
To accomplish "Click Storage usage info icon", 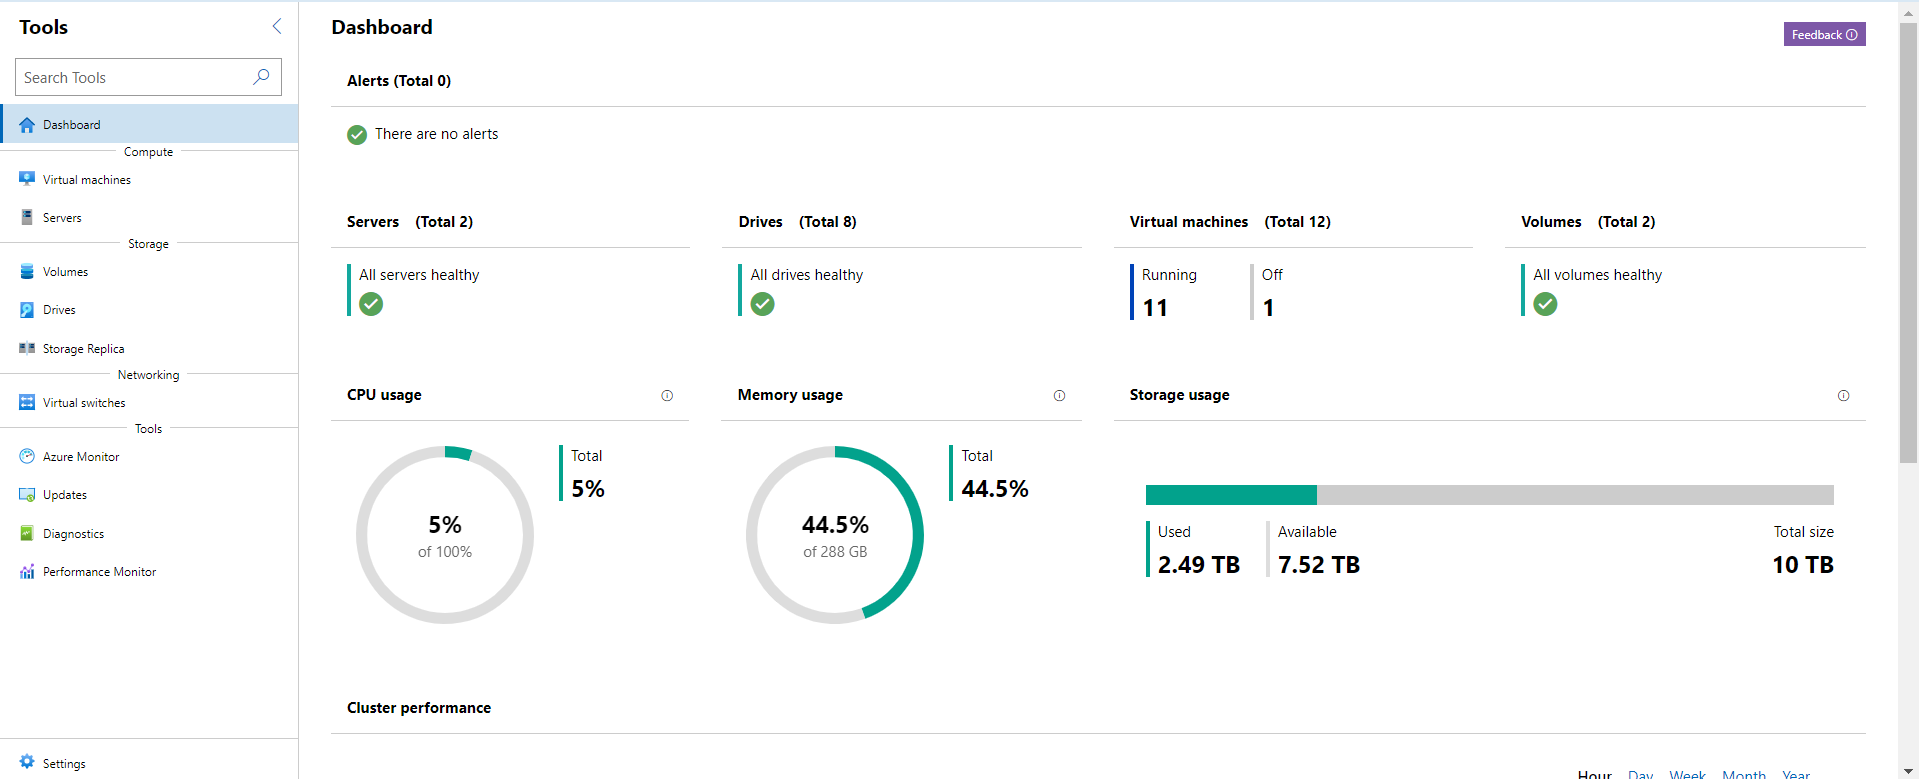I will 1843,396.
